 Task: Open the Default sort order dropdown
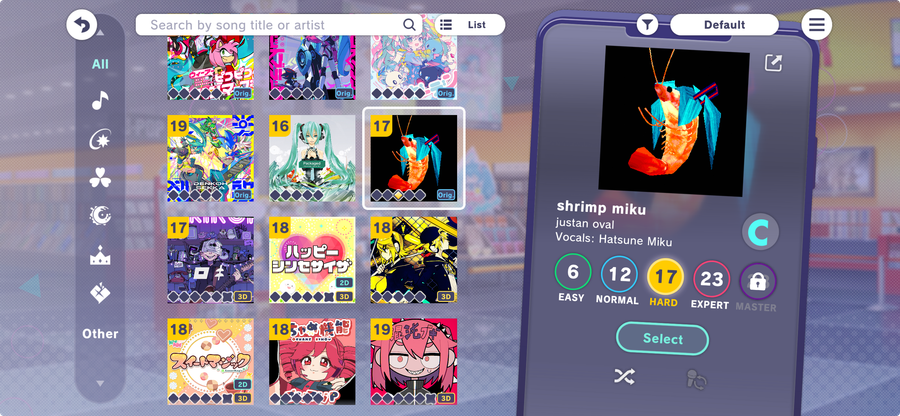pos(724,25)
